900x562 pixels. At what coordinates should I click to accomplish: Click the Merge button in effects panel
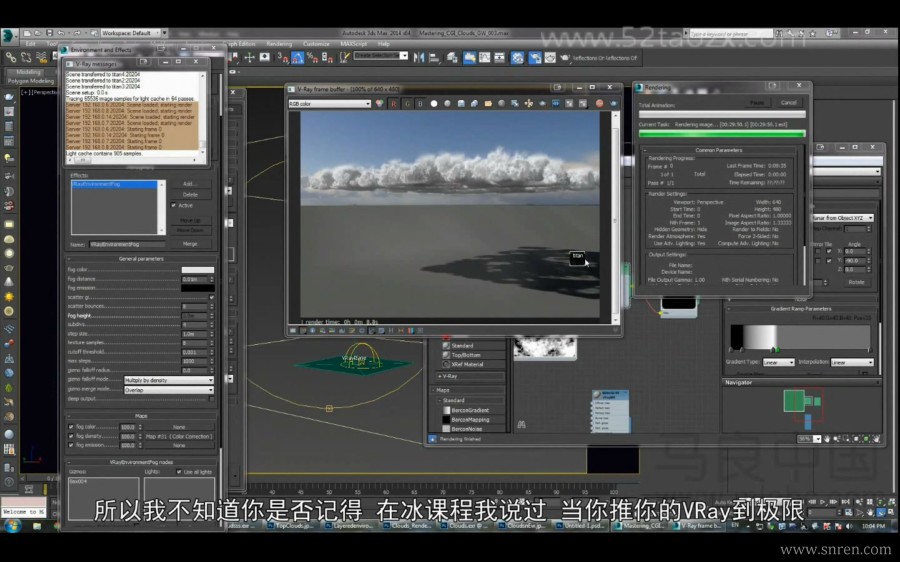[190, 244]
